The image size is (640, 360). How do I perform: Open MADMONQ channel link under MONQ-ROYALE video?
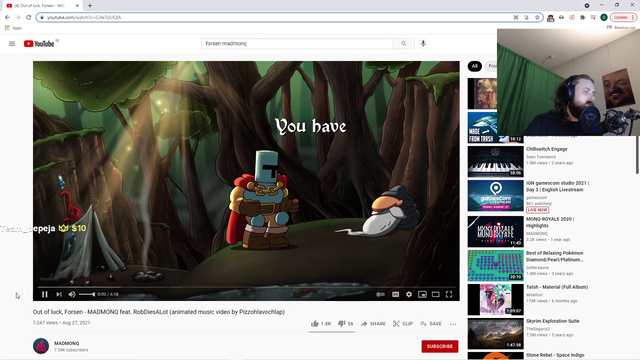click(537, 233)
